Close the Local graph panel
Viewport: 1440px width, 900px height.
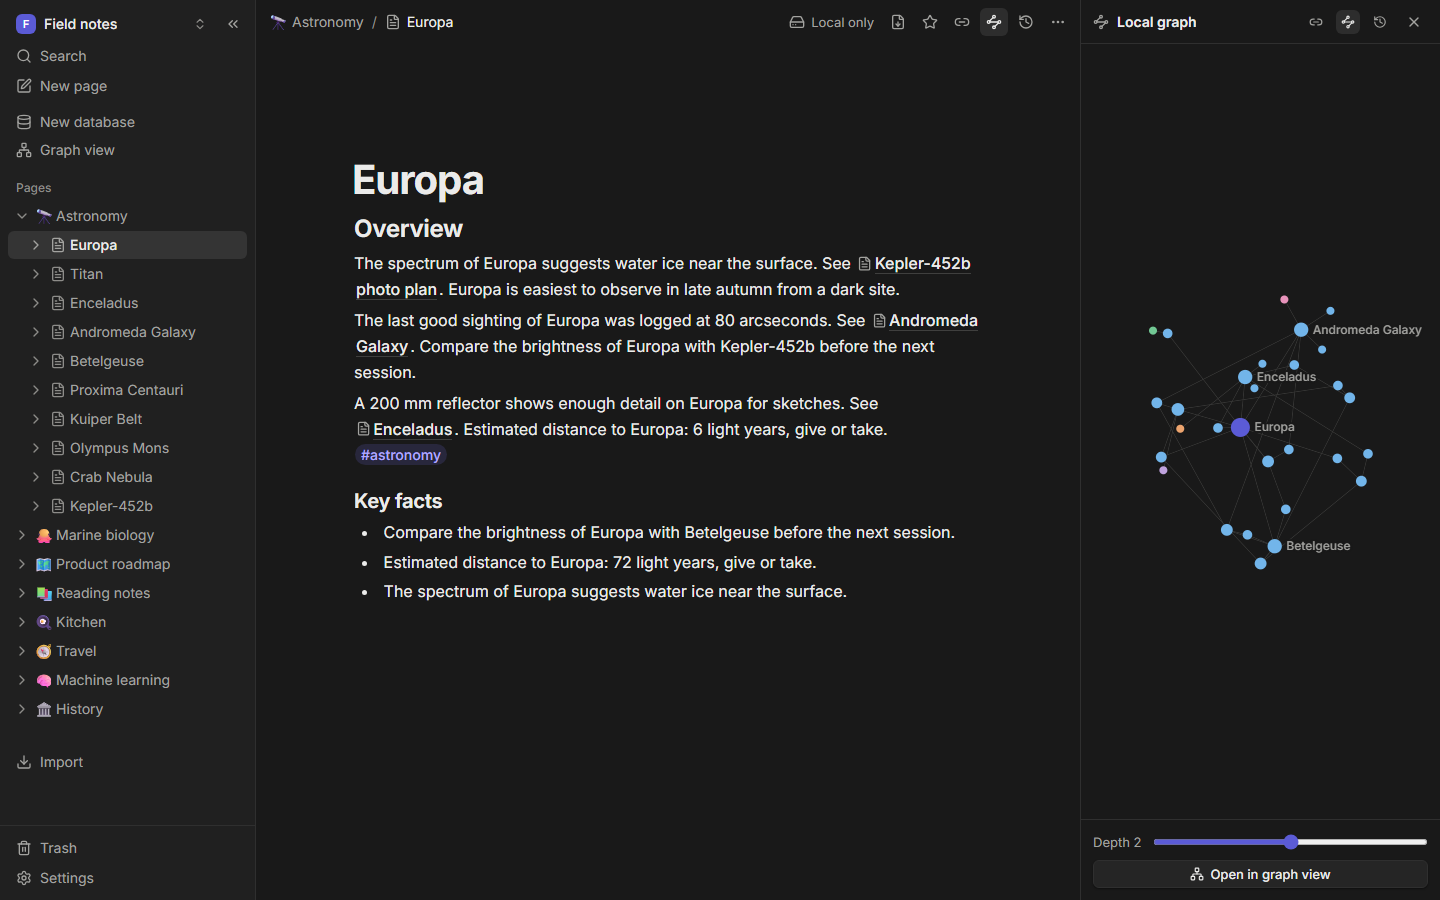click(1414, 22)
